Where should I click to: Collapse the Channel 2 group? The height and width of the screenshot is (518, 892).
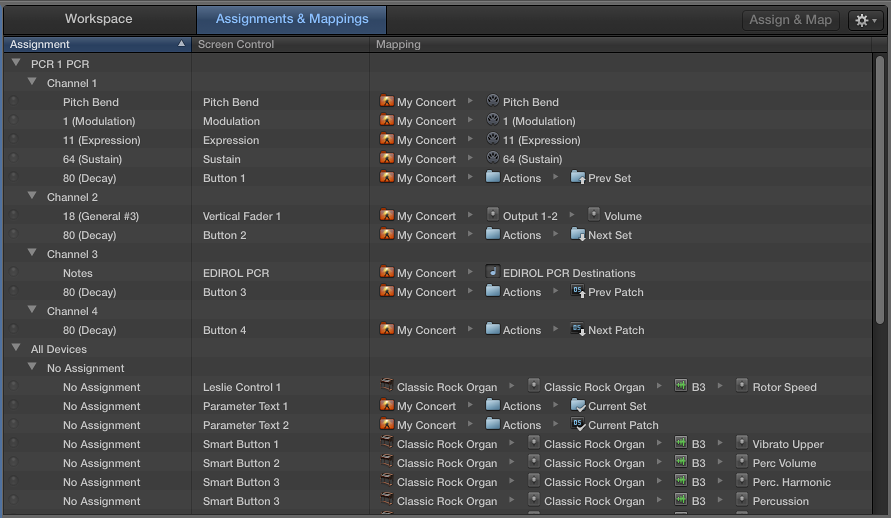pos(32,196)
